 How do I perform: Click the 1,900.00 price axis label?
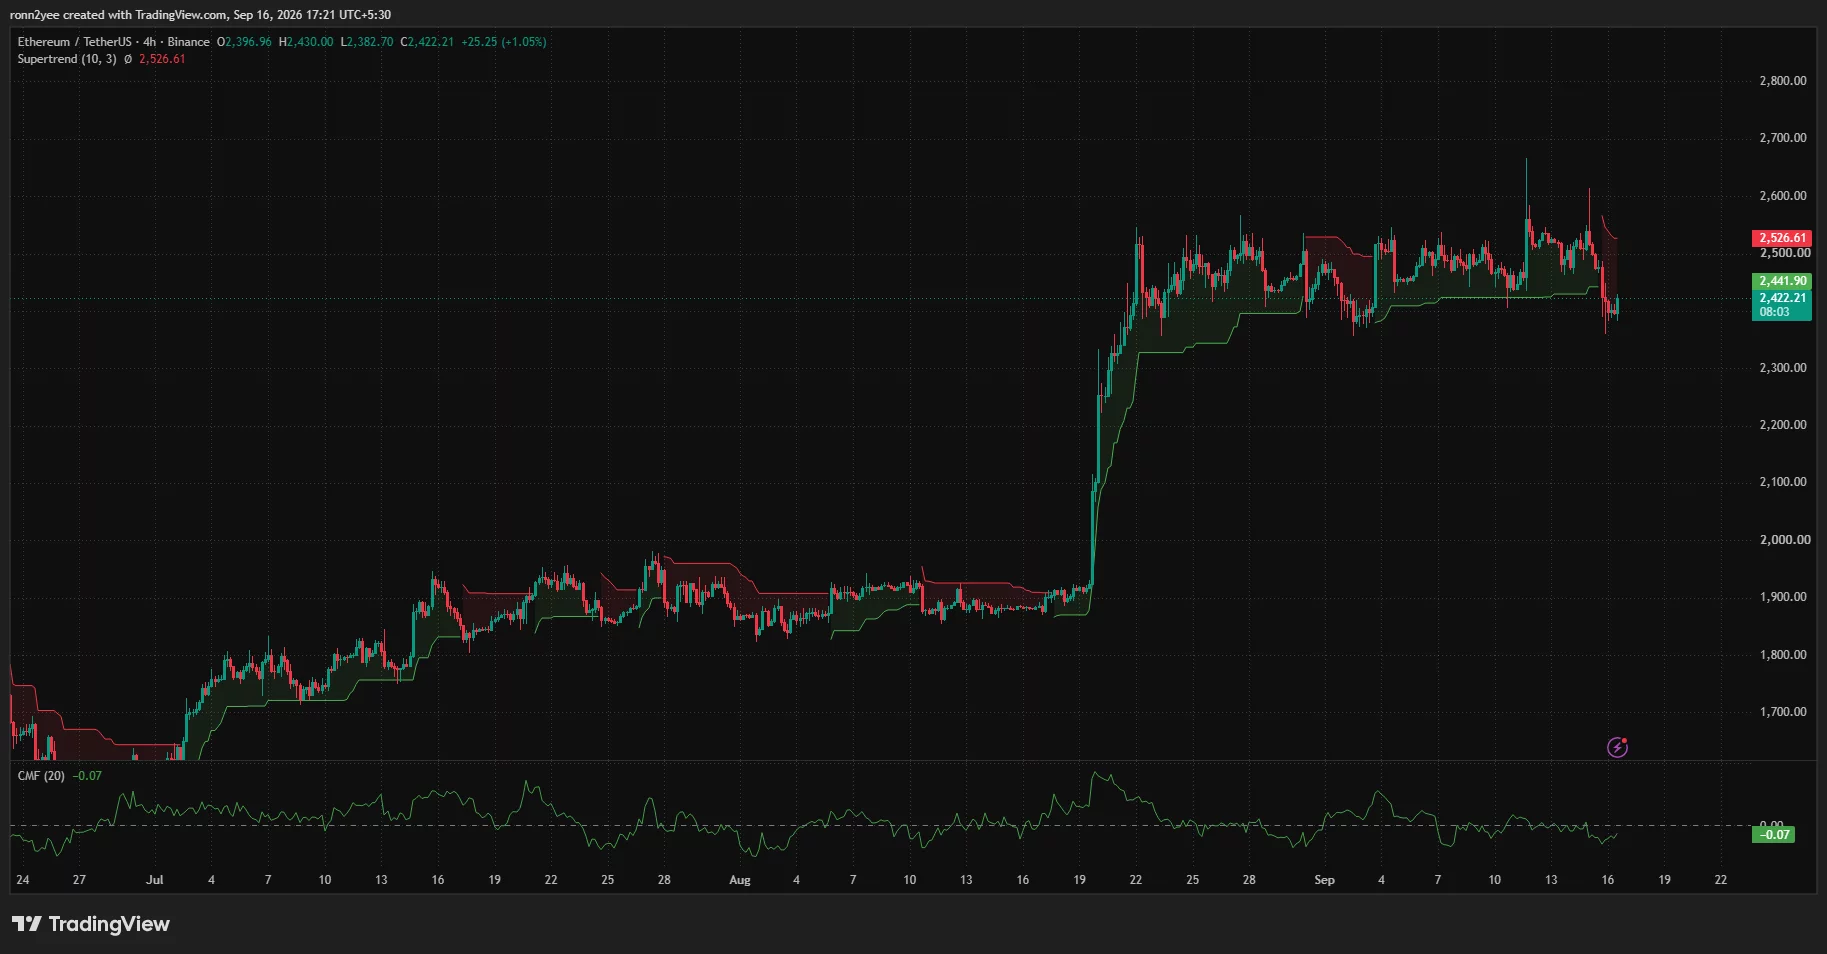[x=1783, y=597]
